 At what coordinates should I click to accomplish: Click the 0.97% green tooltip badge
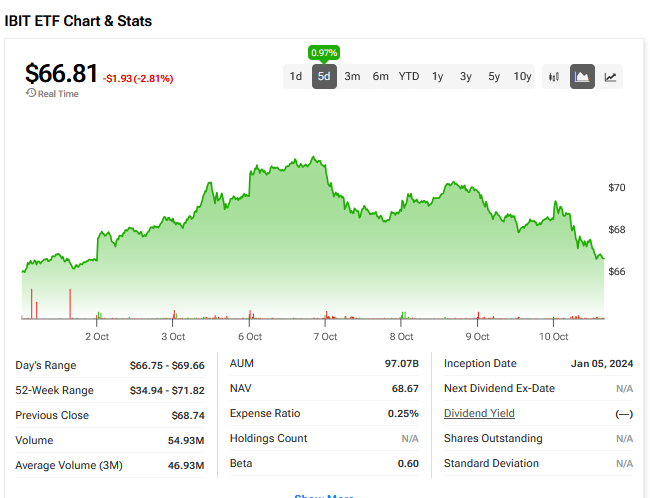click(323, 52)
